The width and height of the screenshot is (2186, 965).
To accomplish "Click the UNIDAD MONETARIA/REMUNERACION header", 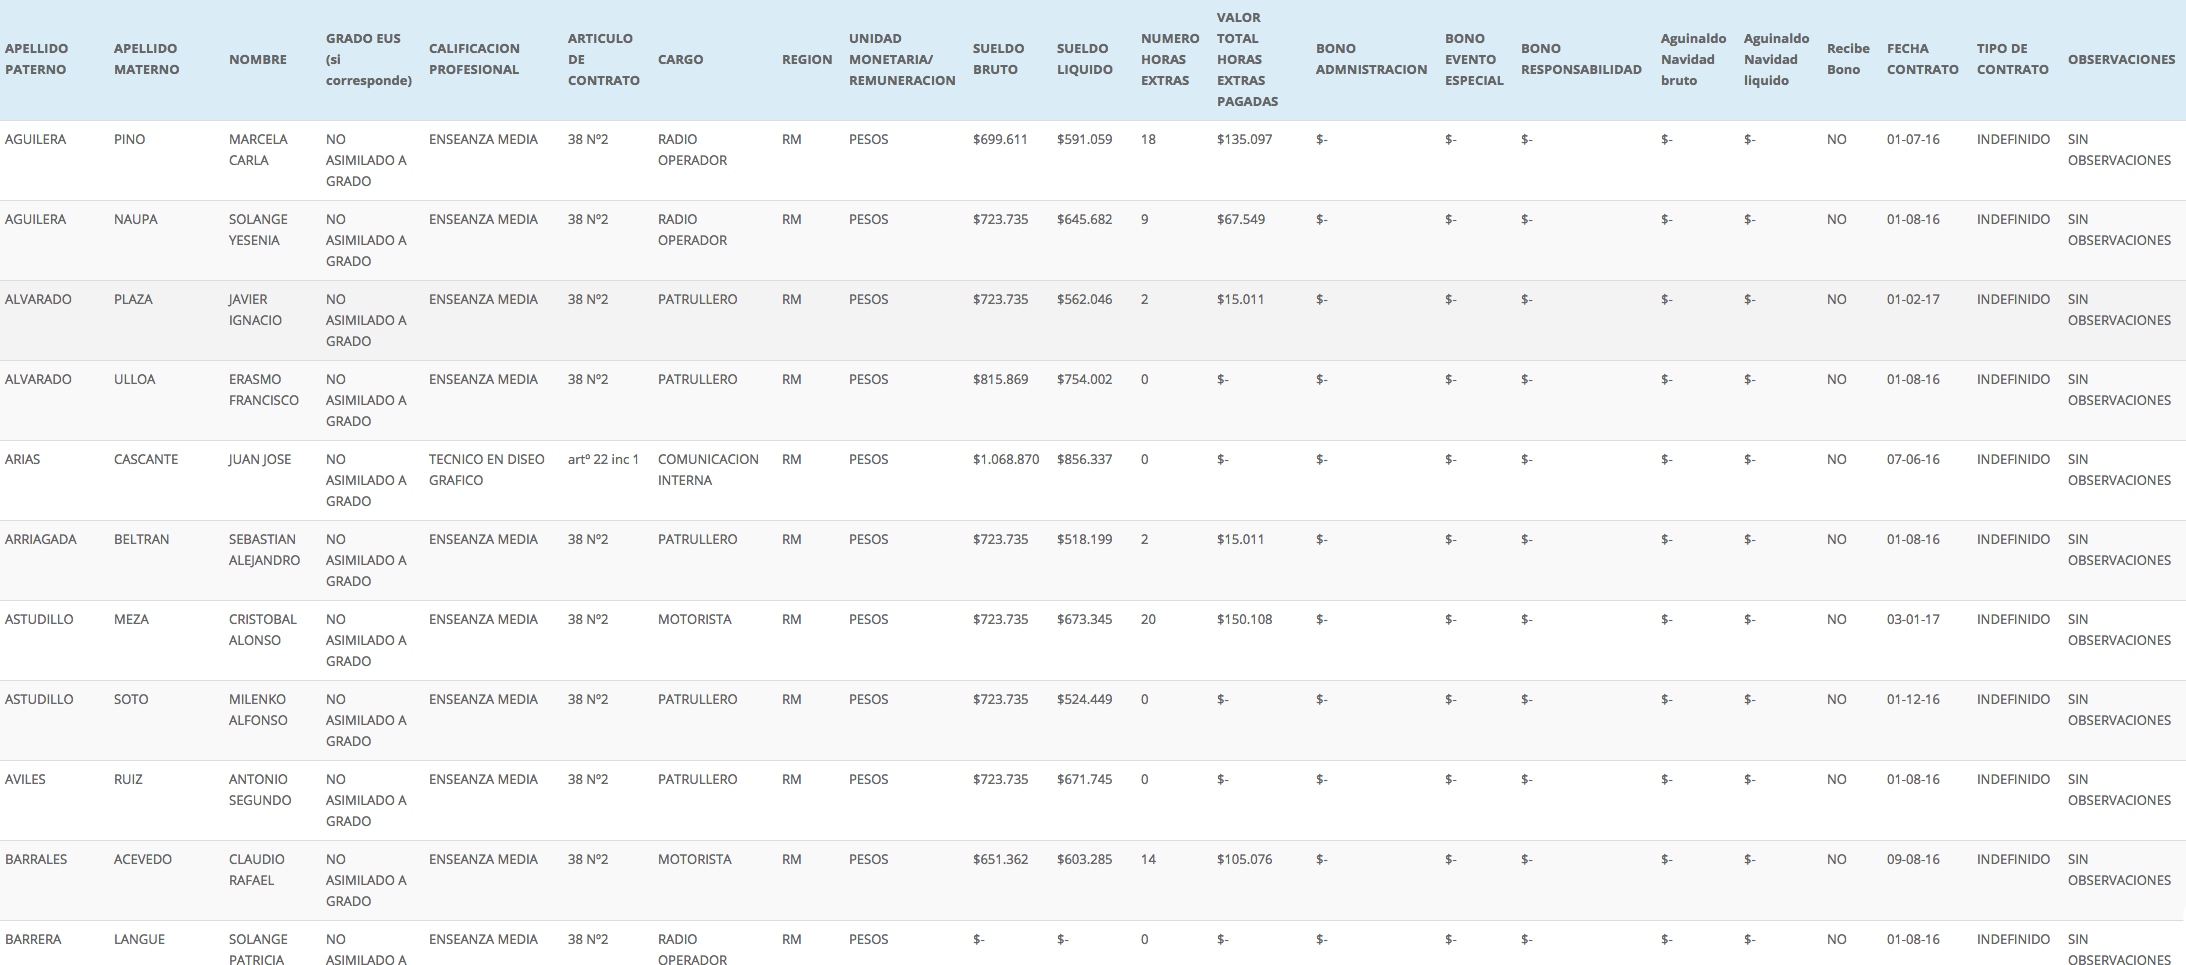I will [x=902, y=59].
